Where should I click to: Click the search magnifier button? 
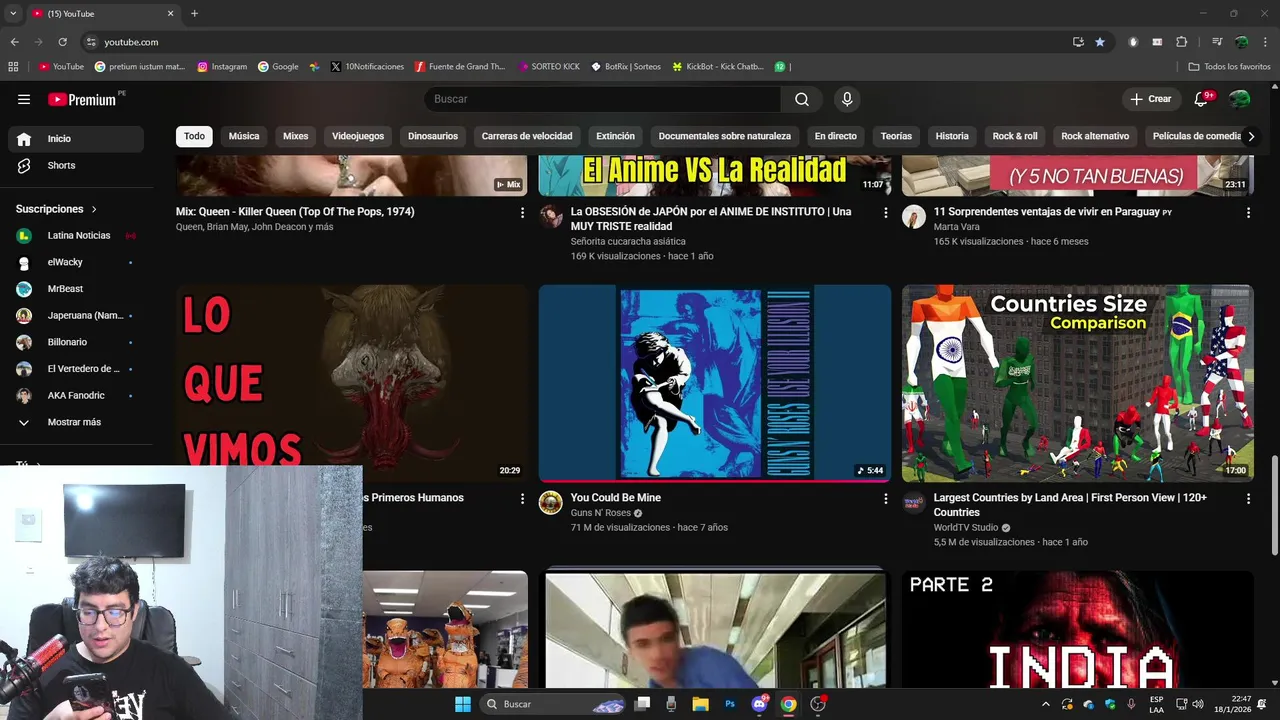[802, 99]
